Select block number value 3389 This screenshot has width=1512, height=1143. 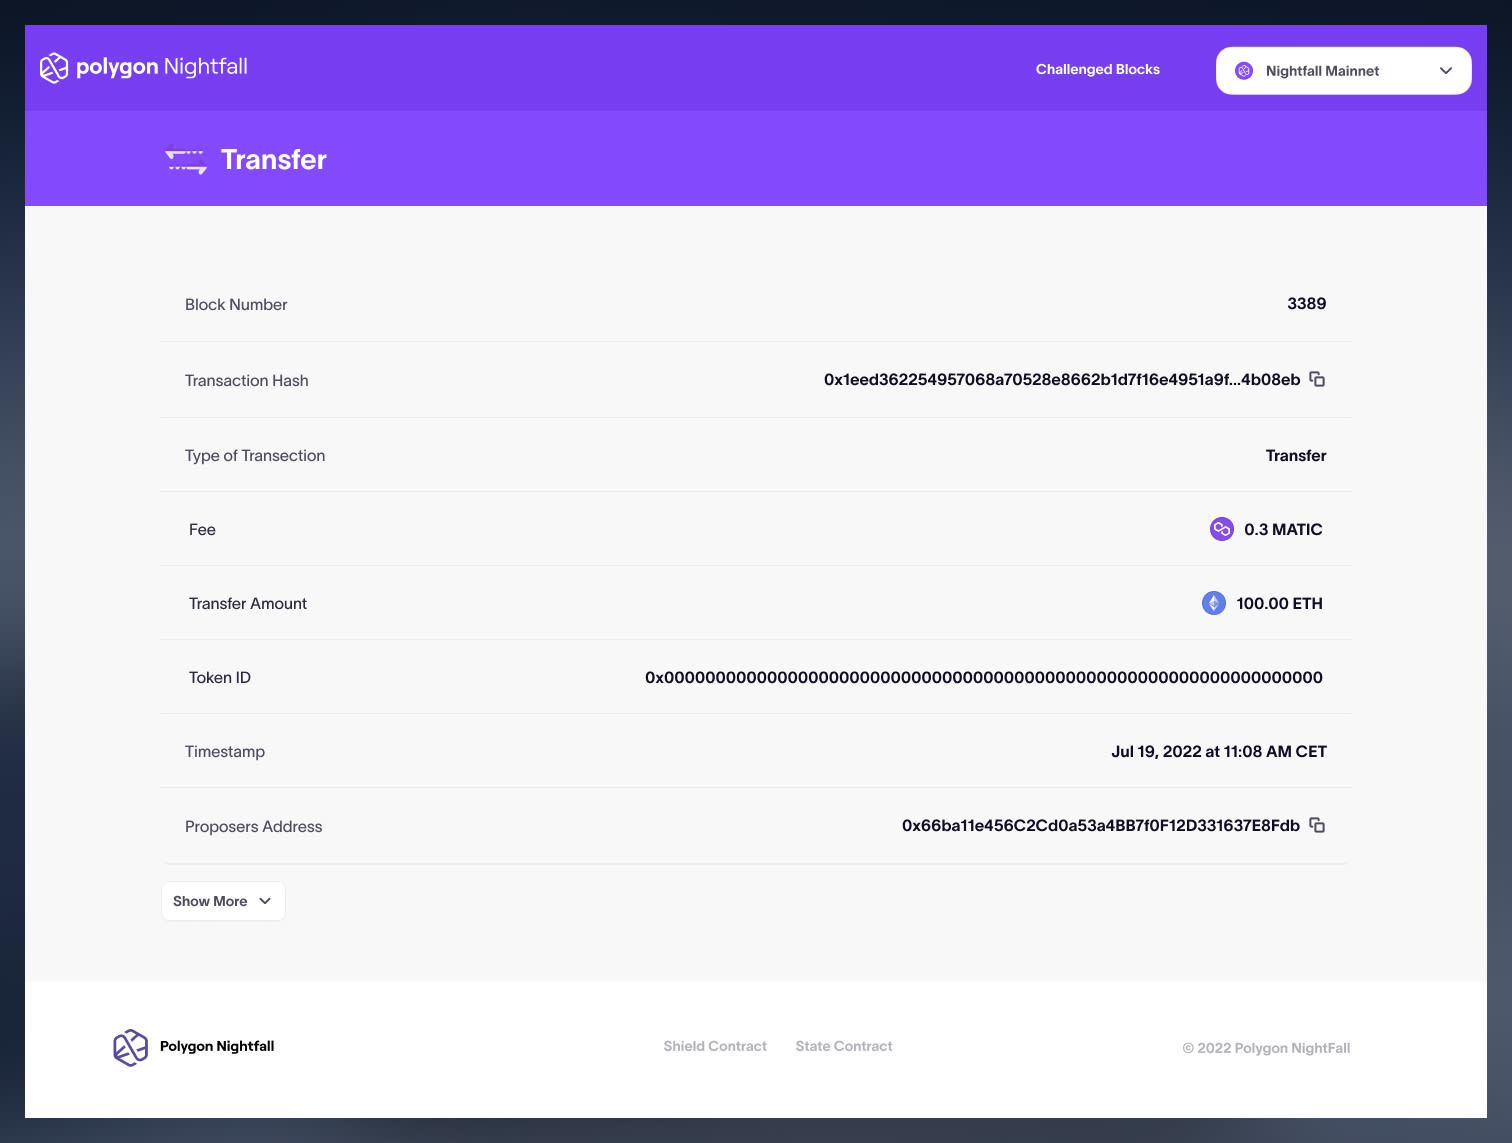pyautogui.click(x=1306, y=303)
